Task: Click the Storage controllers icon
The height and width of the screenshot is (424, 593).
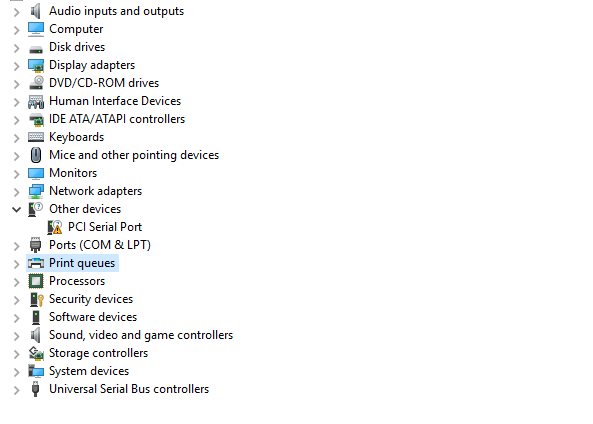Action: 36,353
